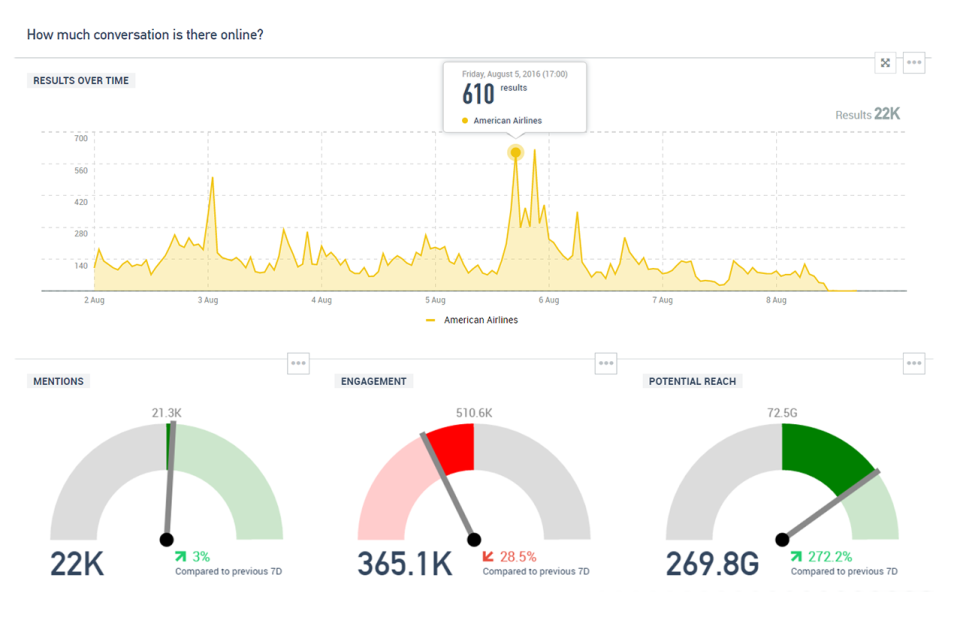This screenshot has width=960, height=623.
Task: Select the ENGAGEMENT panel label
Action: (374, 381)
